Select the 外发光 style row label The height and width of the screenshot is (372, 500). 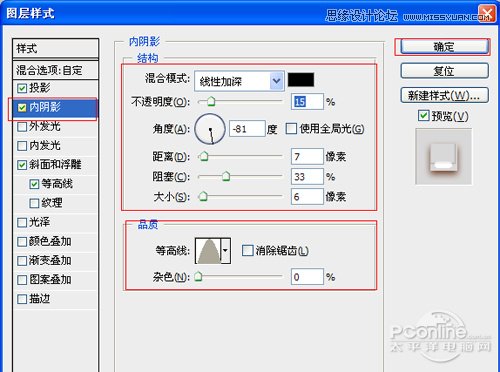tap(45, 126)
